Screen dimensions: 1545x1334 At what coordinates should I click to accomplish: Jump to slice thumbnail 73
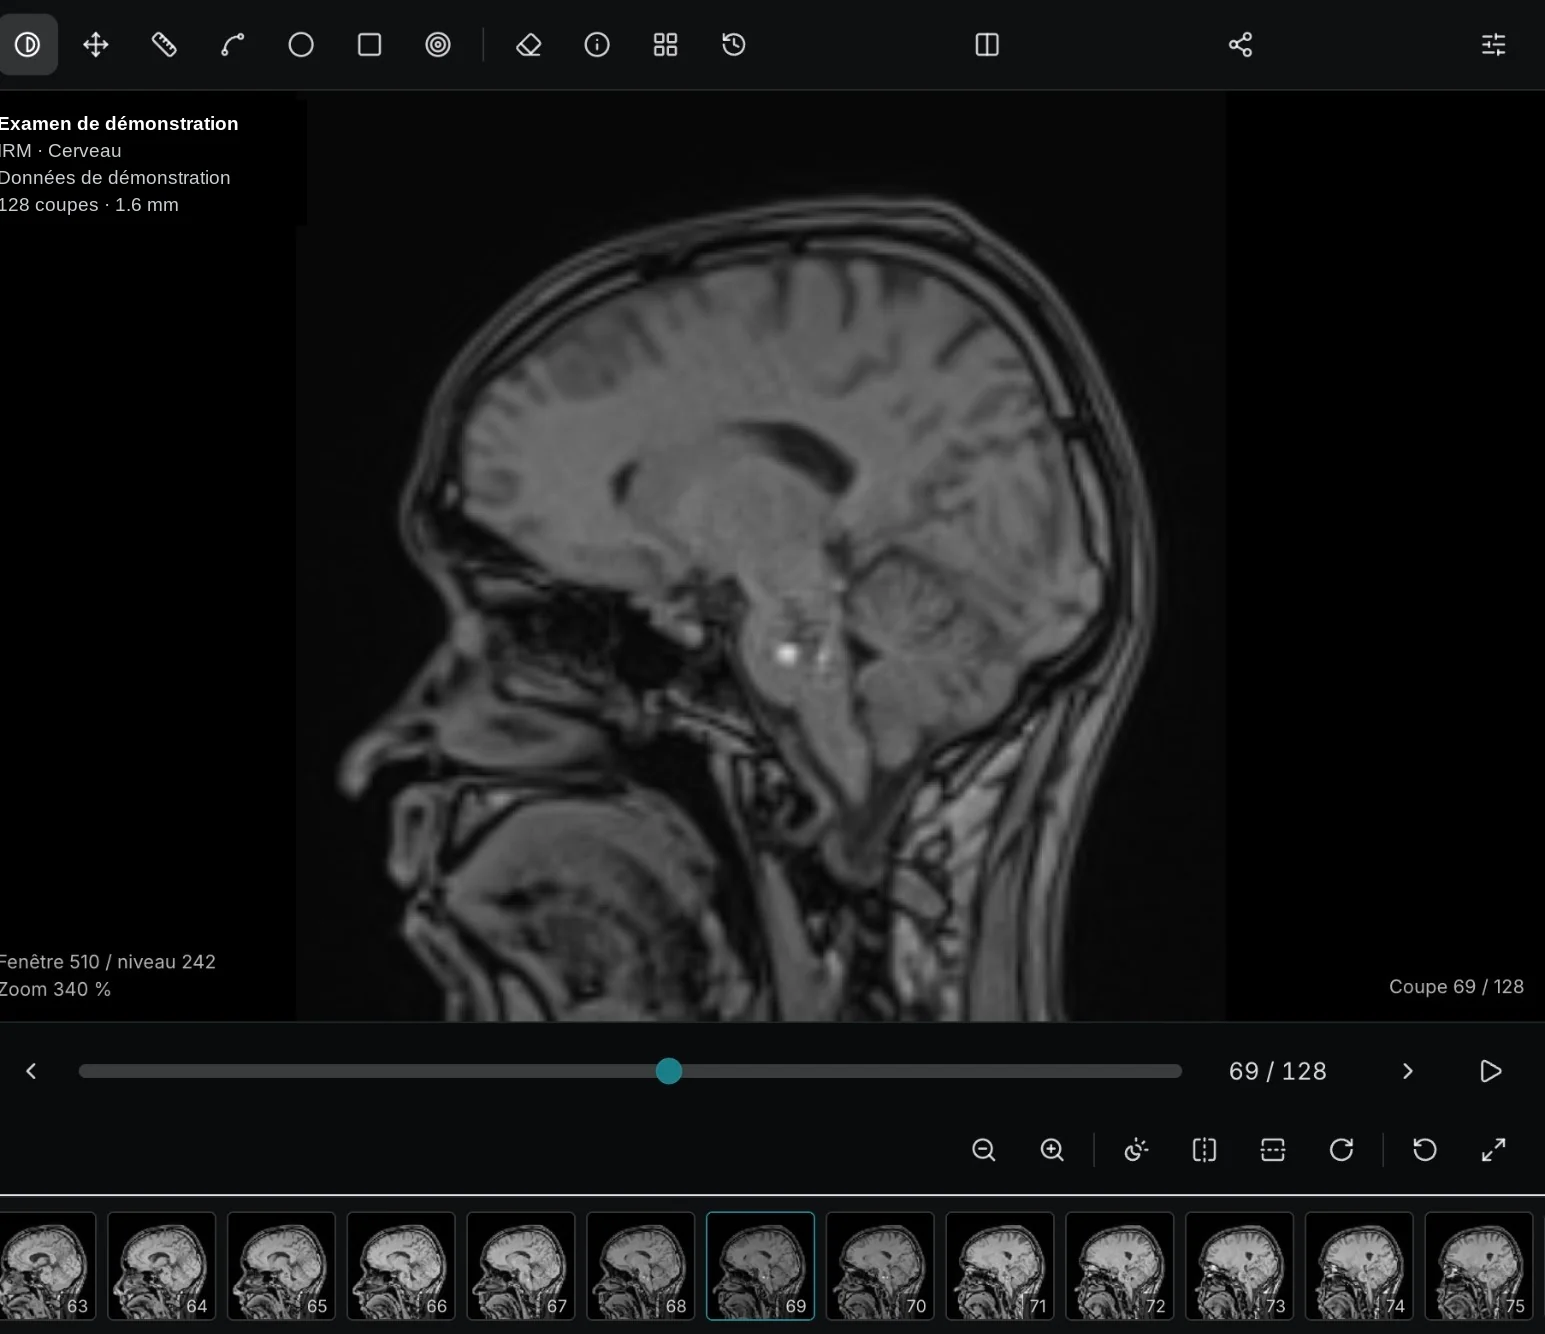coord(1241,1266)
